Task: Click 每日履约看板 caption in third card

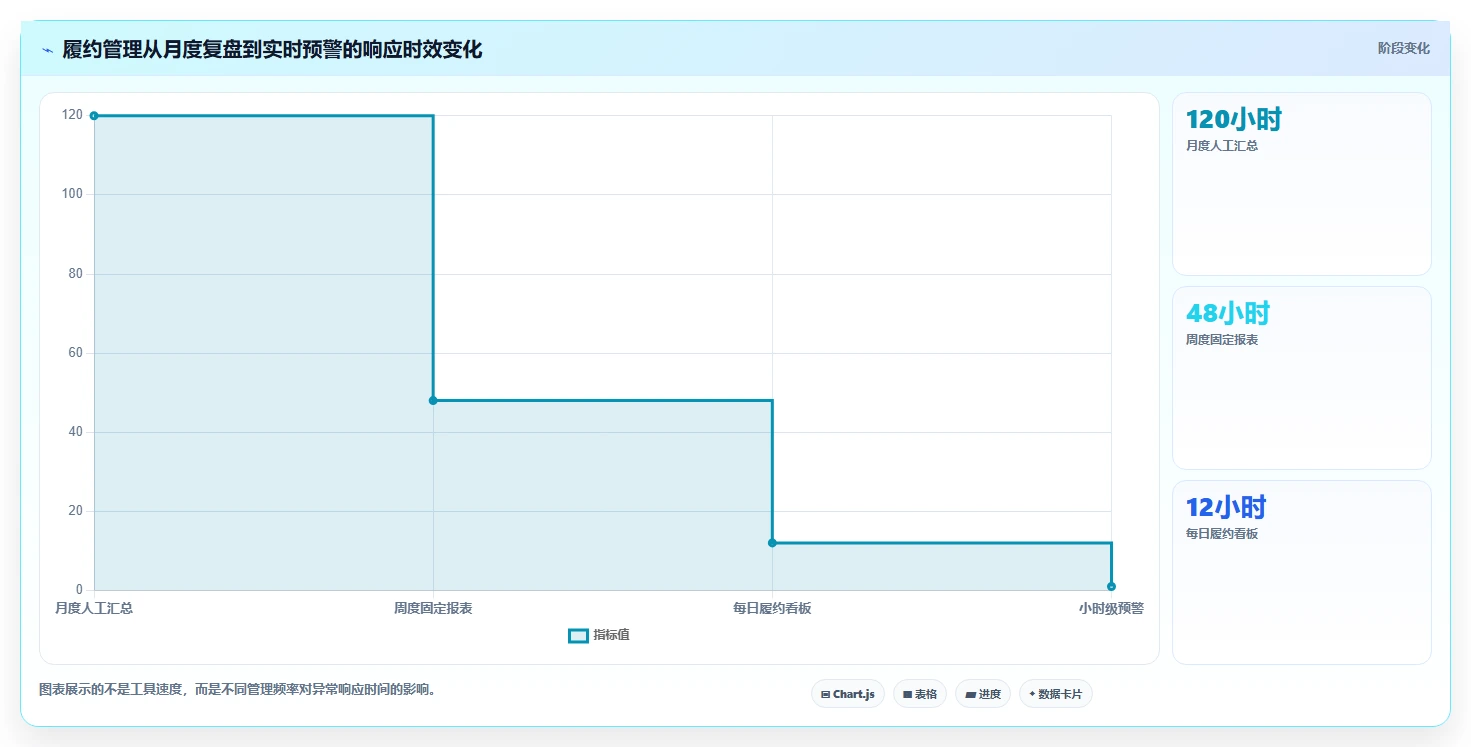Action: (1222, 534)
